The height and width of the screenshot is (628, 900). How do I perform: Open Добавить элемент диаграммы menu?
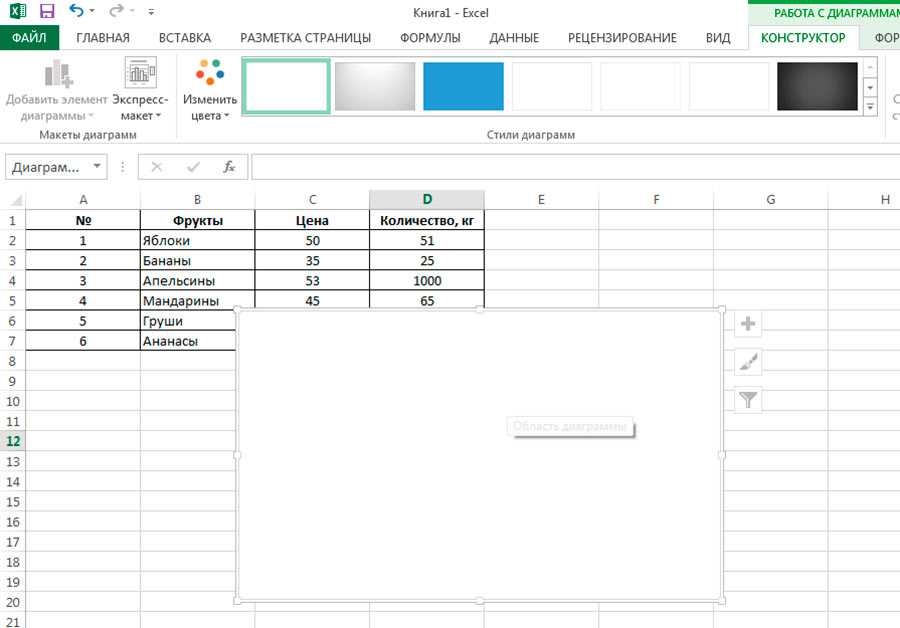click(x=56, y=91)
